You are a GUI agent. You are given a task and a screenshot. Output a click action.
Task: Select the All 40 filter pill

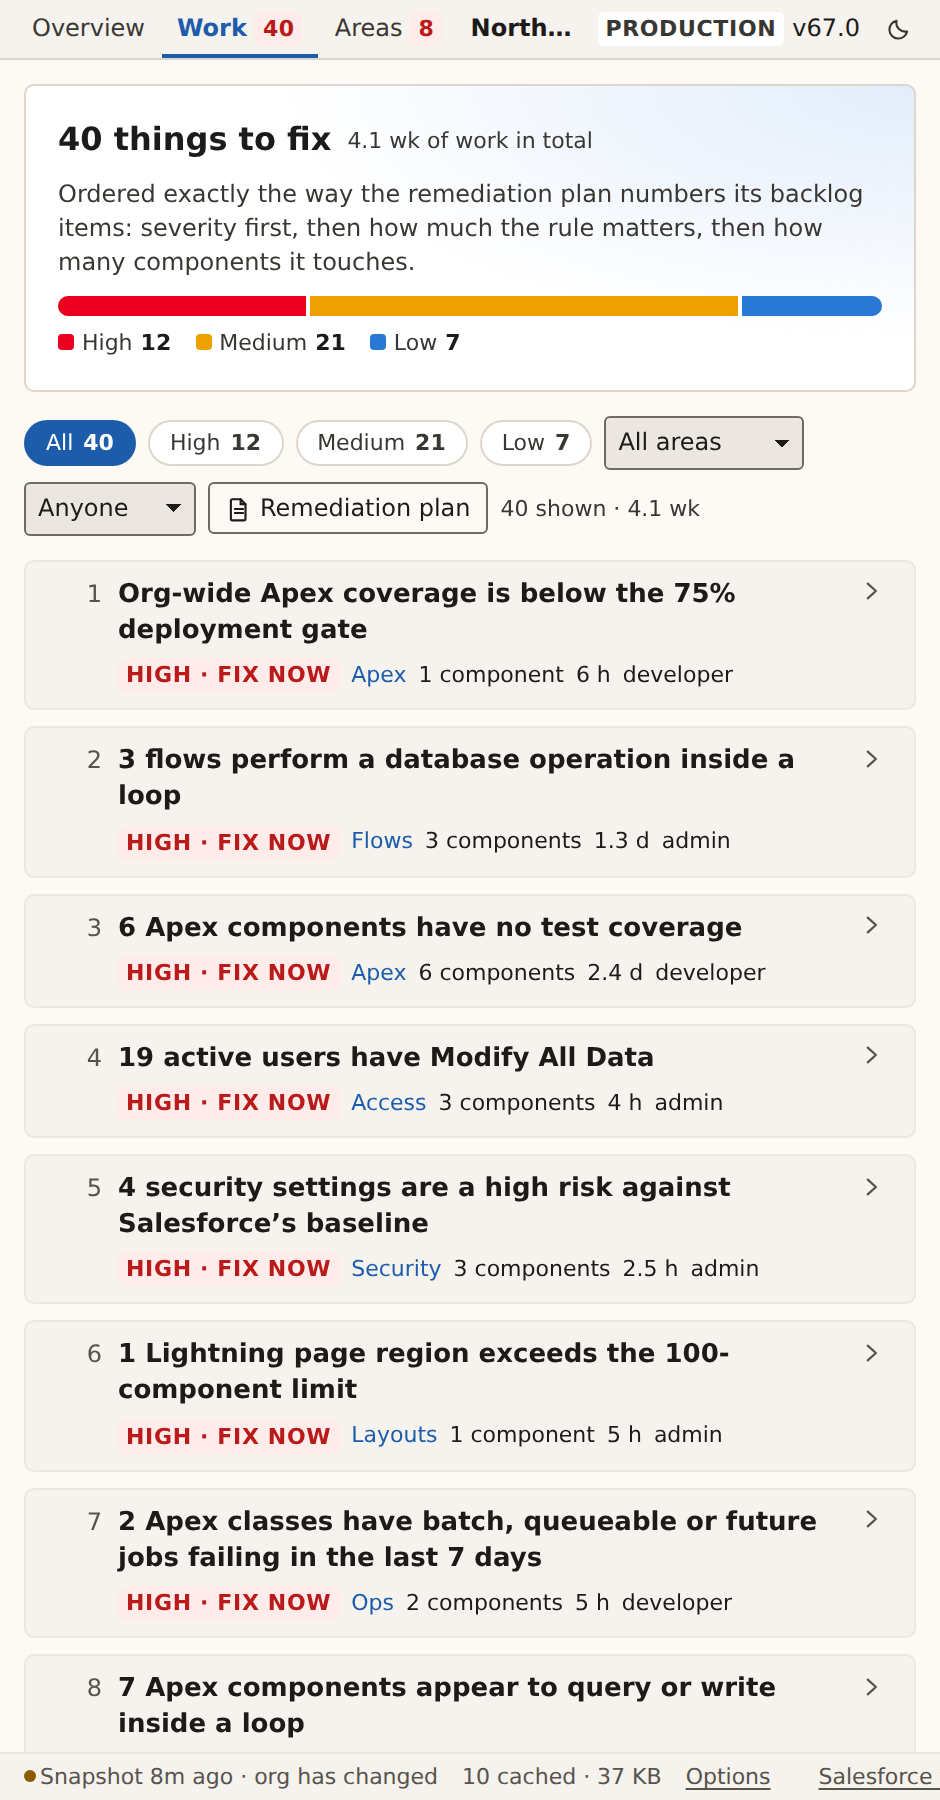point(80,443)
